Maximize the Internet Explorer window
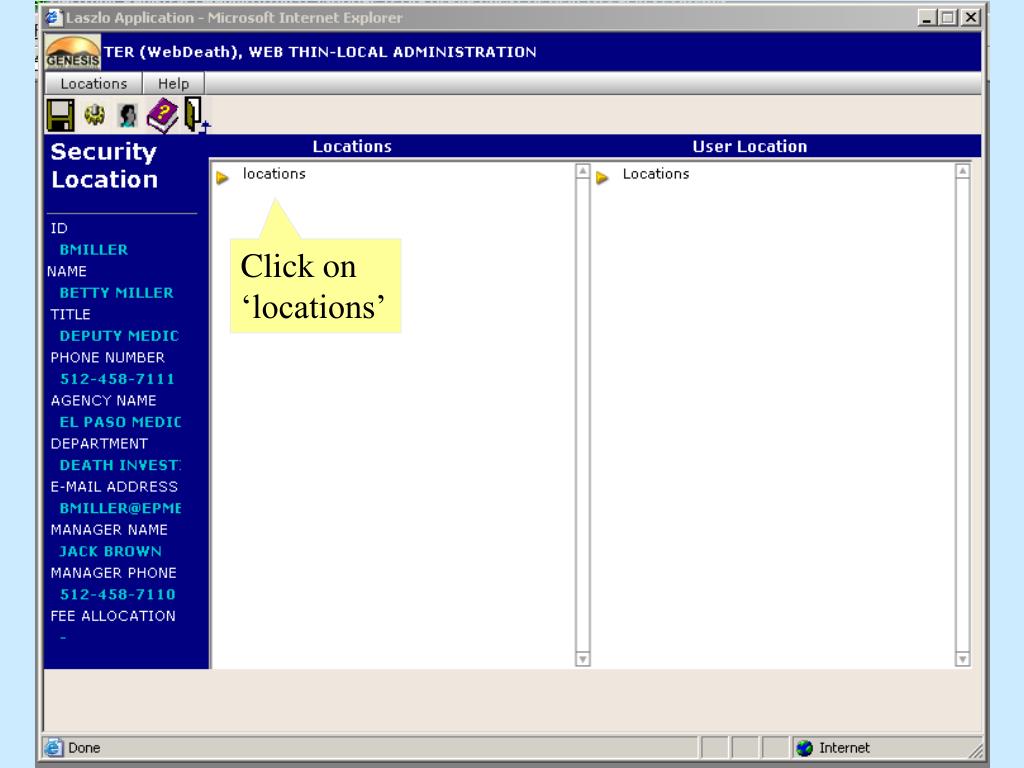Image resolution: width=1024 pixels, height=768 pixels. [948, 18]
